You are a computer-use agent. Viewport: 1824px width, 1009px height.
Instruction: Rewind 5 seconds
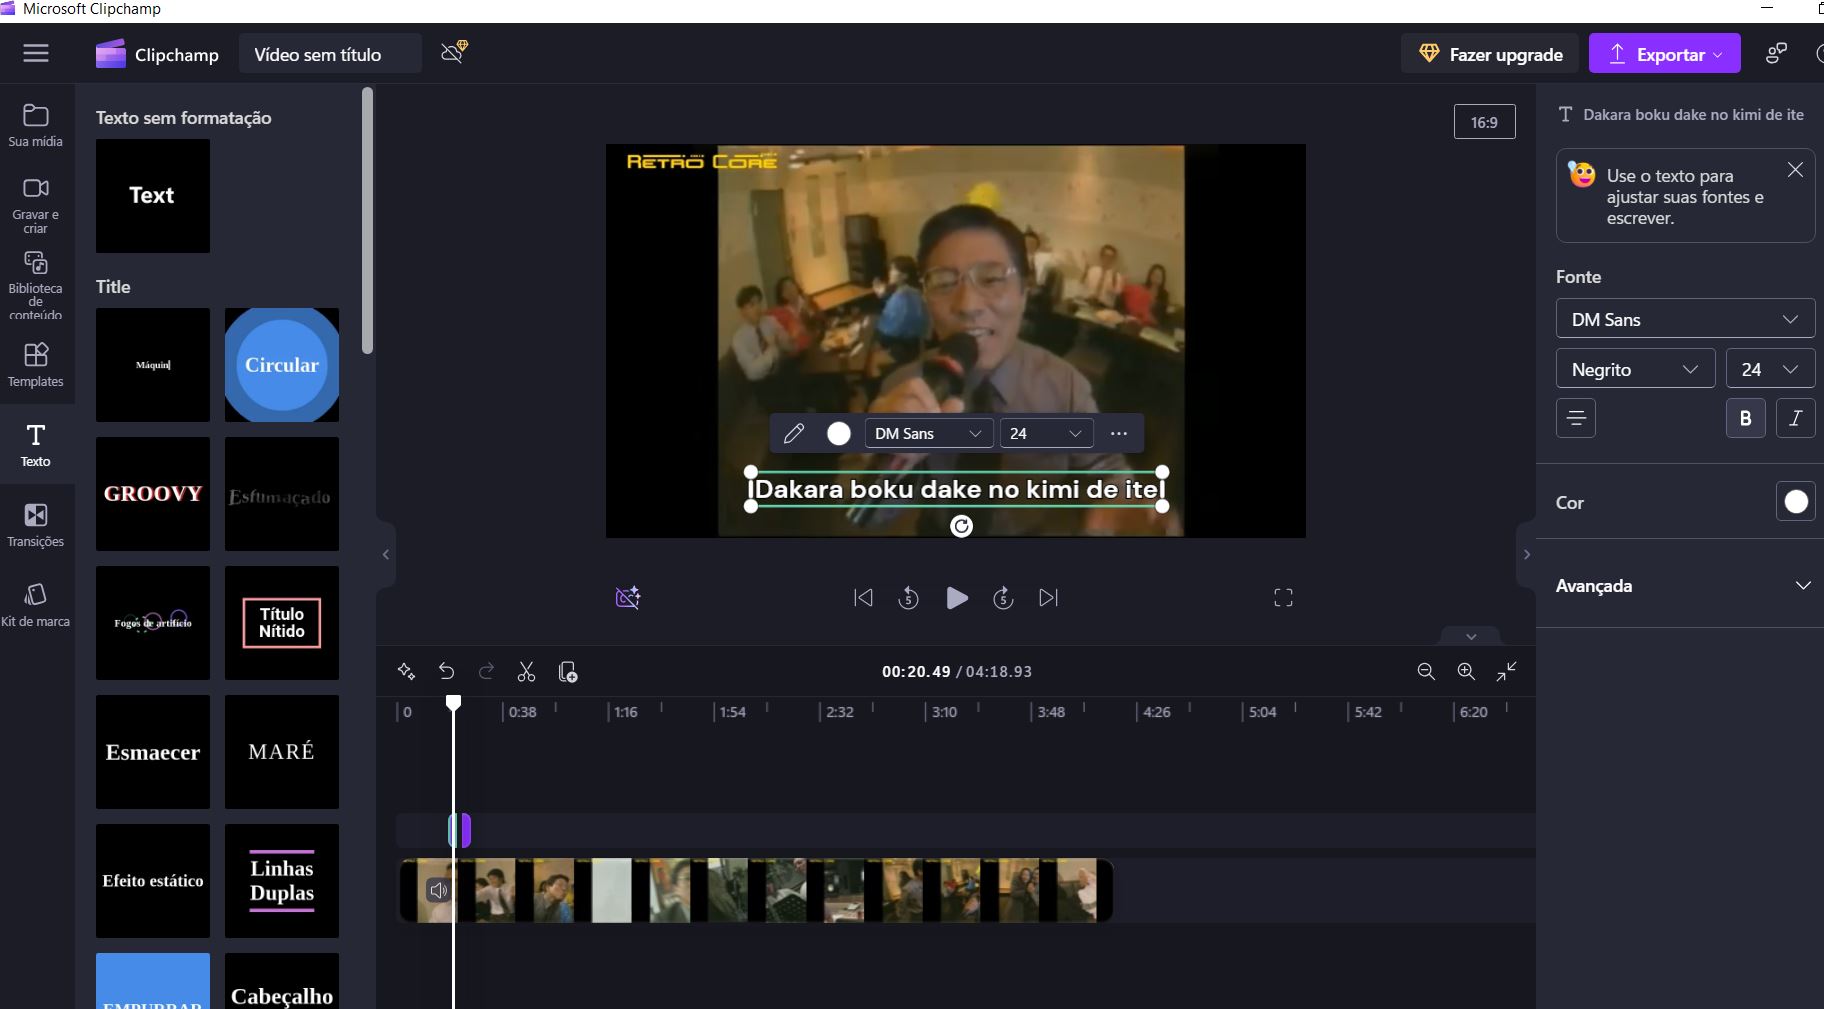[x=908, y=598]
